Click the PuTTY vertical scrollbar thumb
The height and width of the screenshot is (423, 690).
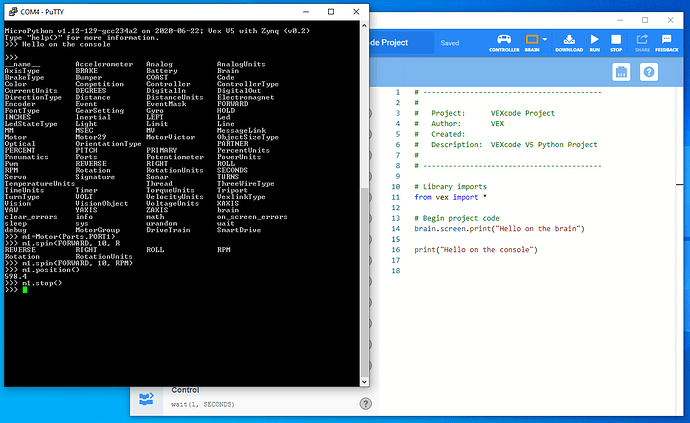pyautogui.click(x=364, y=282)
